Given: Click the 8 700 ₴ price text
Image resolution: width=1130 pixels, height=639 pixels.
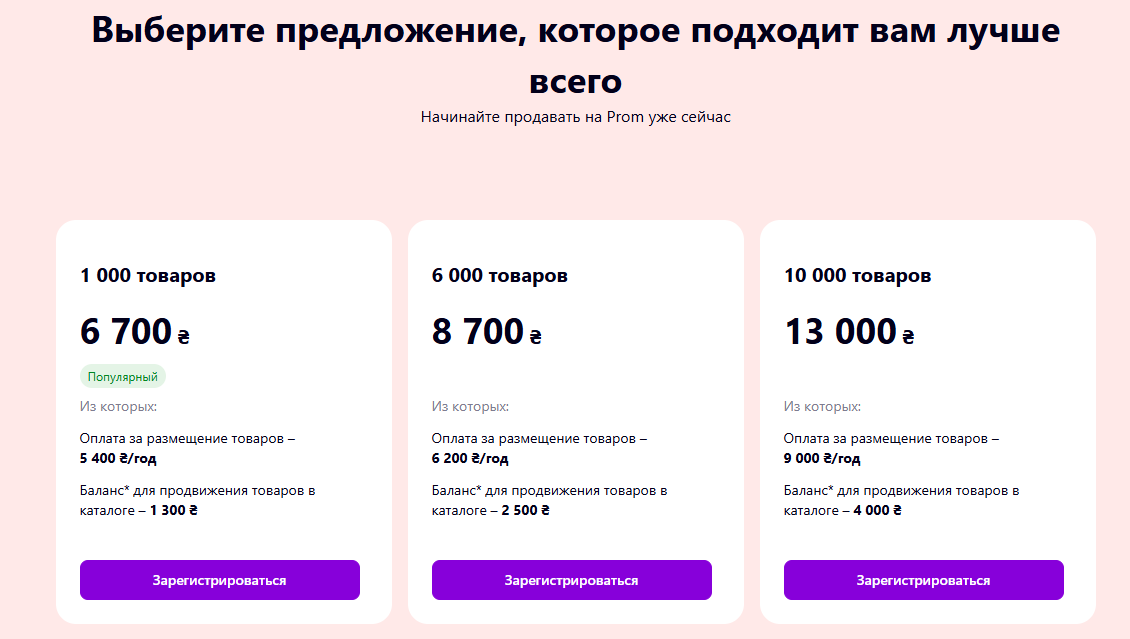Looking at the screenshot, I should coord(482,331).
